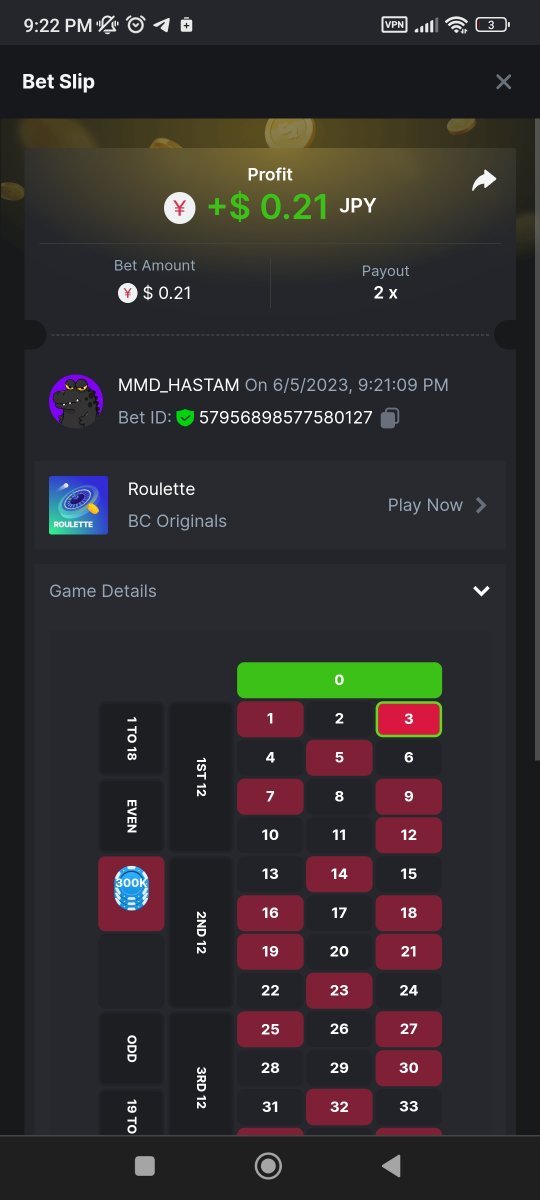Image resolution: width=540 pixels, height=1200 pixels.
Task: Tap the Android recent apps square
Action: (x=145, y=1166)
